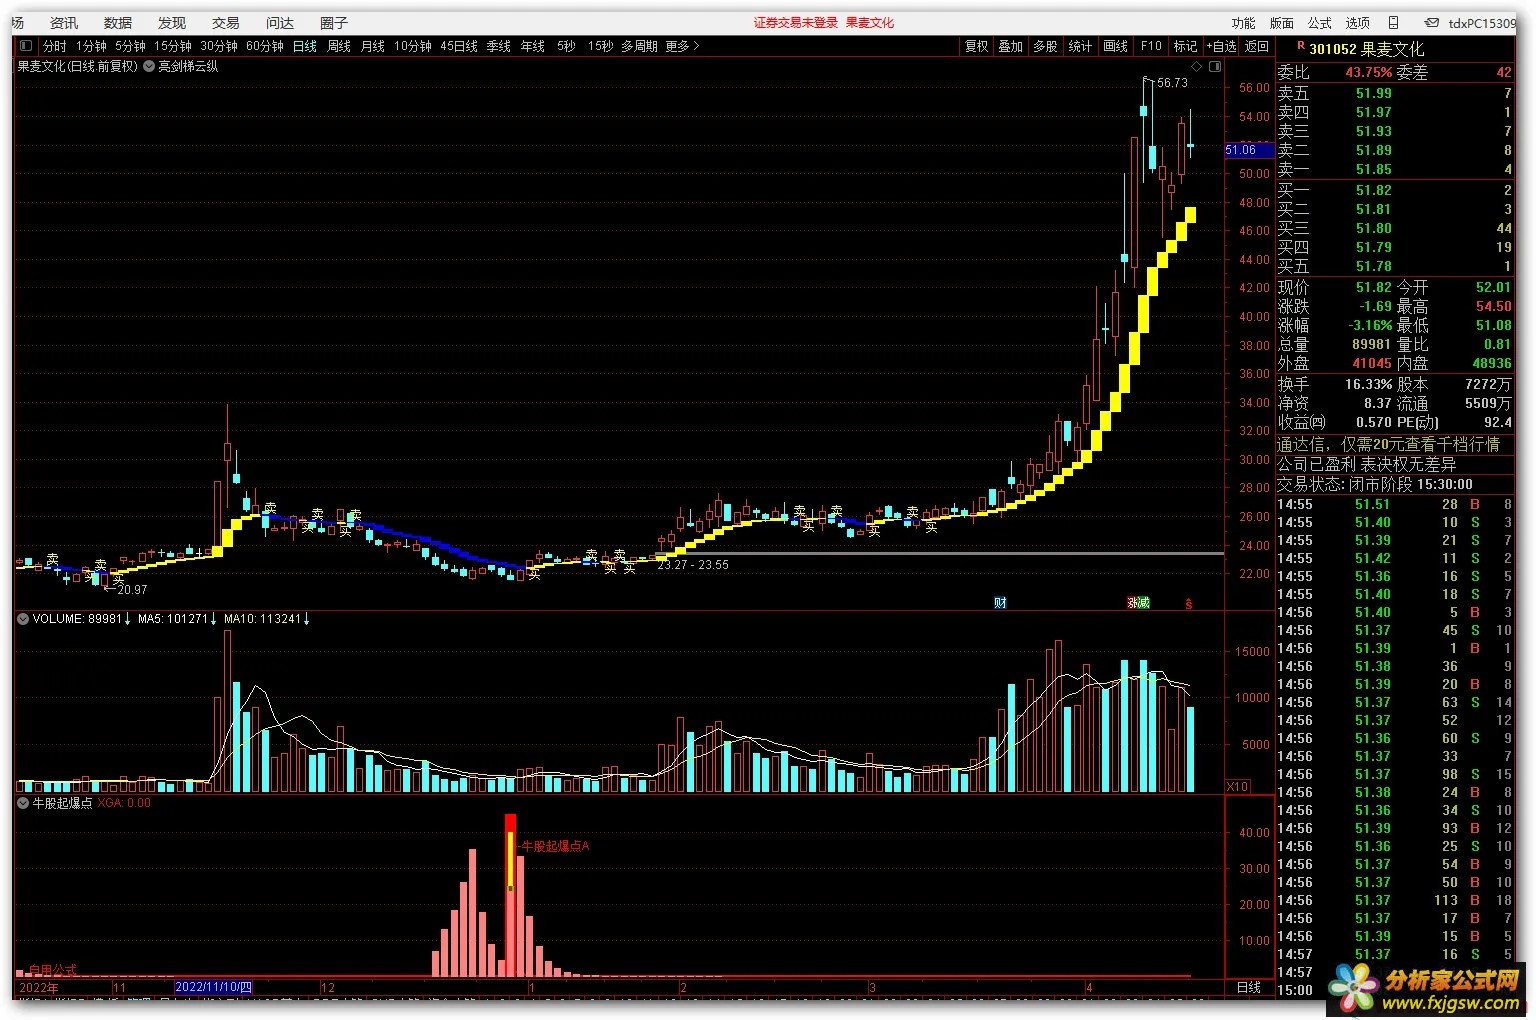Screen dimensions: 1536x1020
Task: Click the 统计 statistics button
Action: coord(1080,46)
